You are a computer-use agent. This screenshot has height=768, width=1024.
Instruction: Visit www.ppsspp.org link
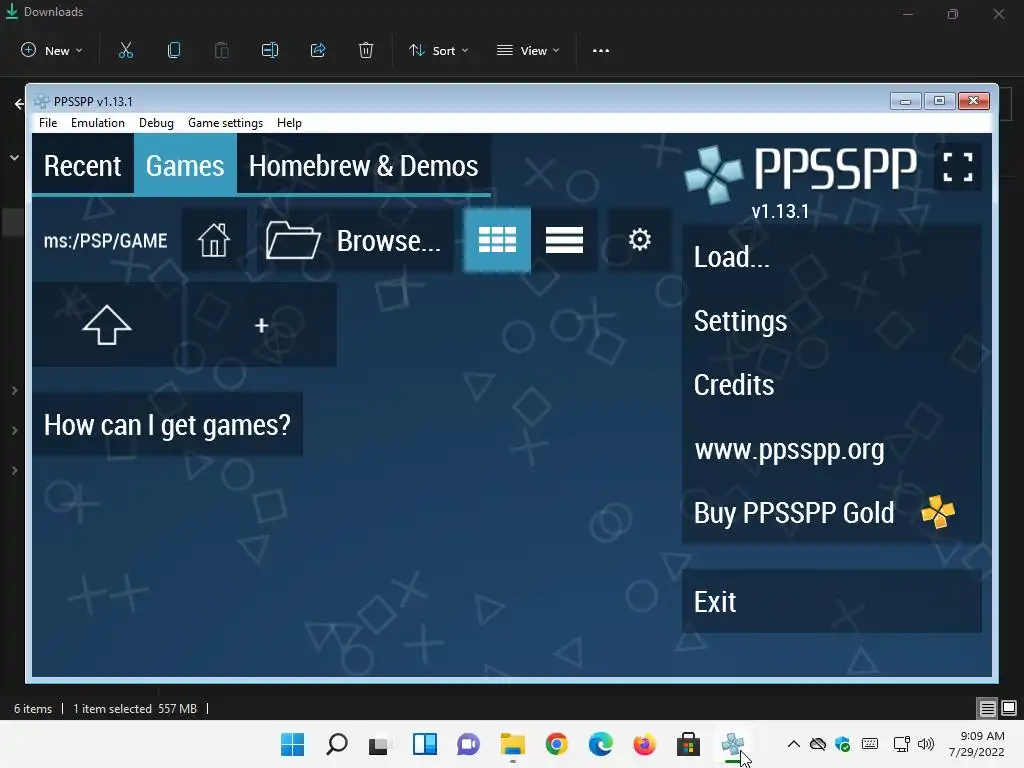(x=831, y=449)
